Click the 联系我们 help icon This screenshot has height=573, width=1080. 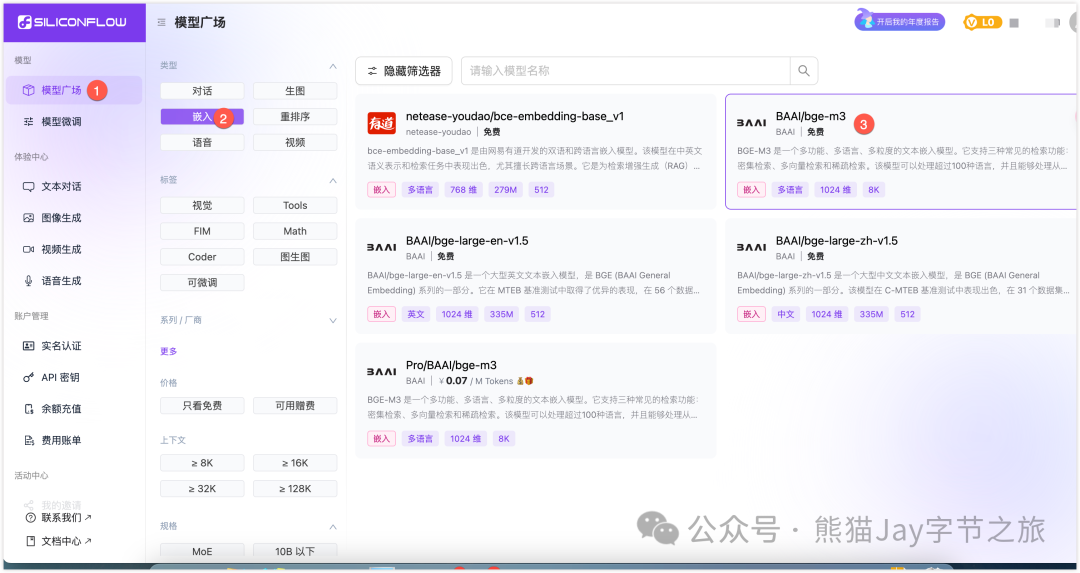pos(30,518)
